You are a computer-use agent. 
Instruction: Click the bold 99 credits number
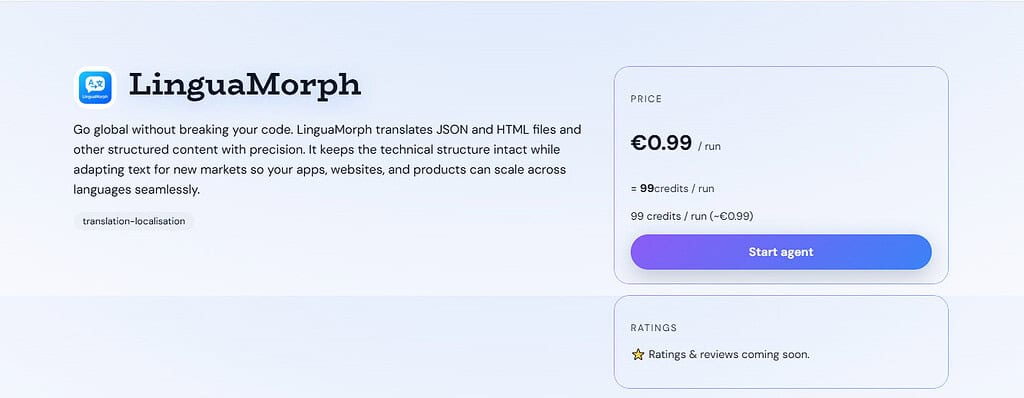point(647,188)
